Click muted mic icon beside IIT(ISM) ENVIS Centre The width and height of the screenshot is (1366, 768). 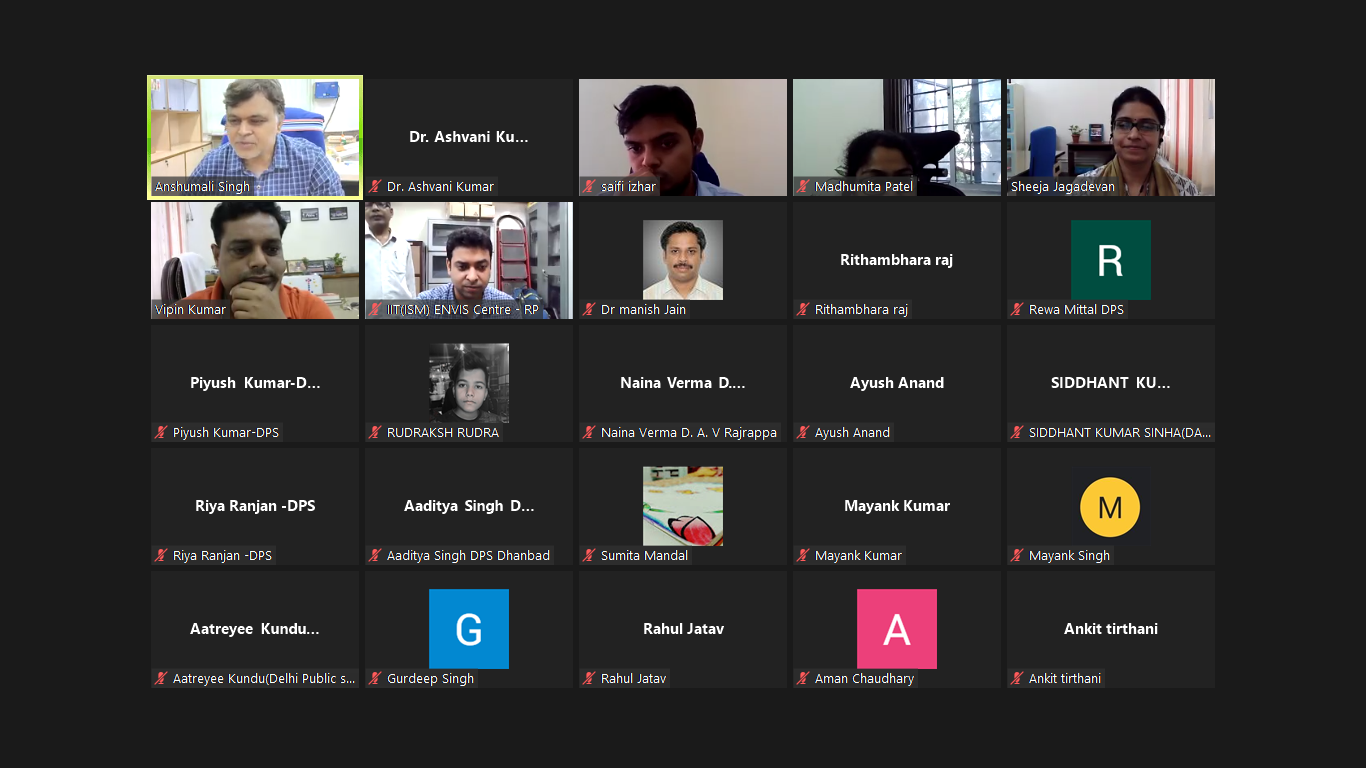[x=375, y=310]
